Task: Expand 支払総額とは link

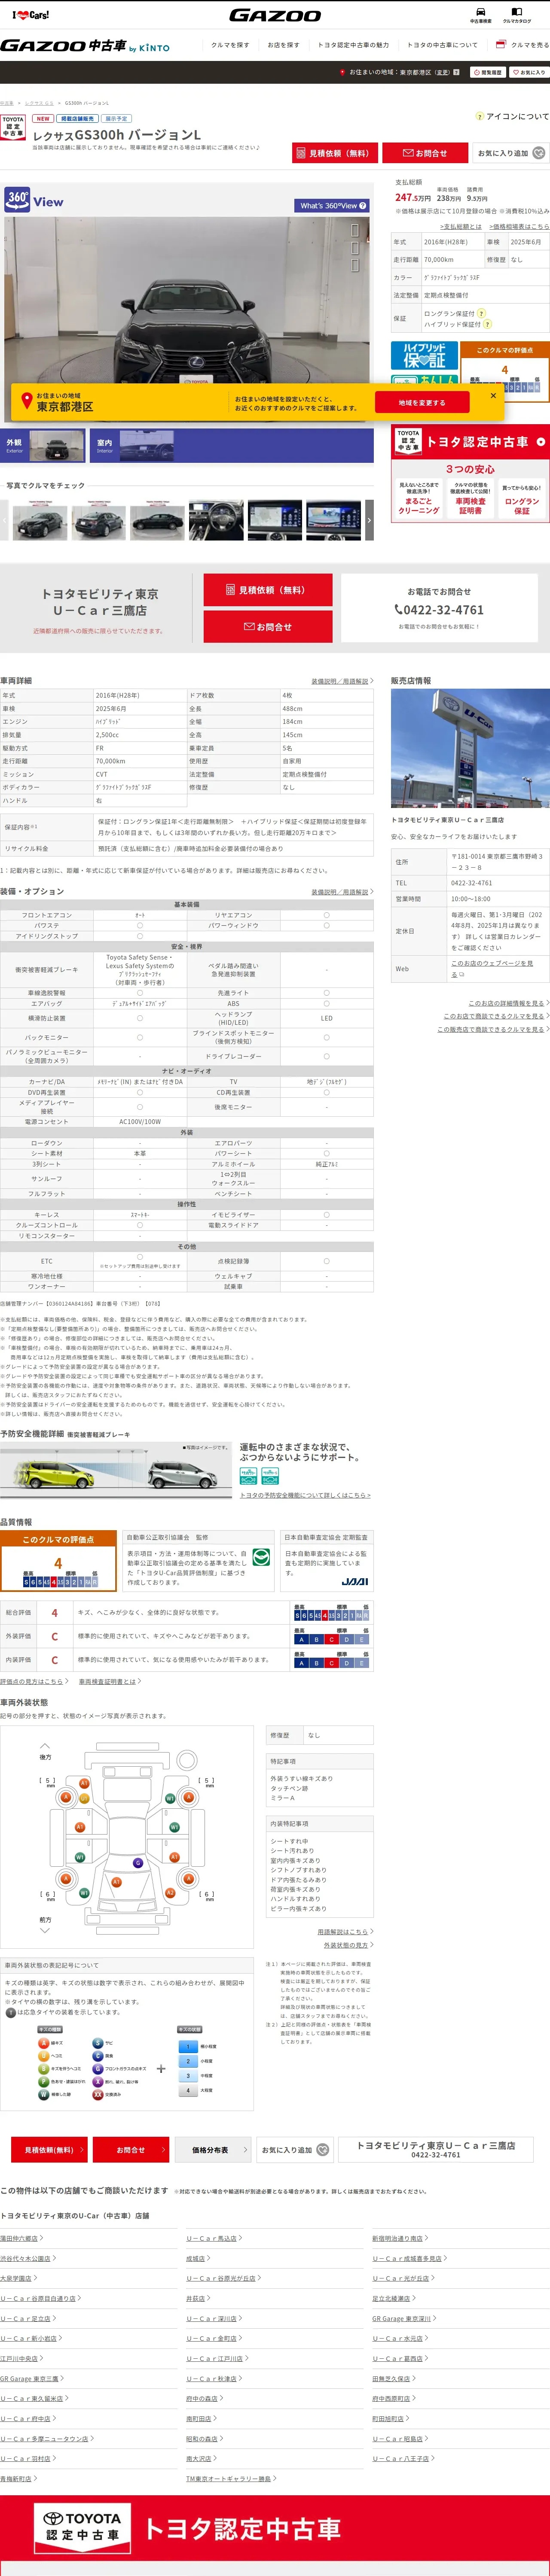Action: [x=461, y=227]
